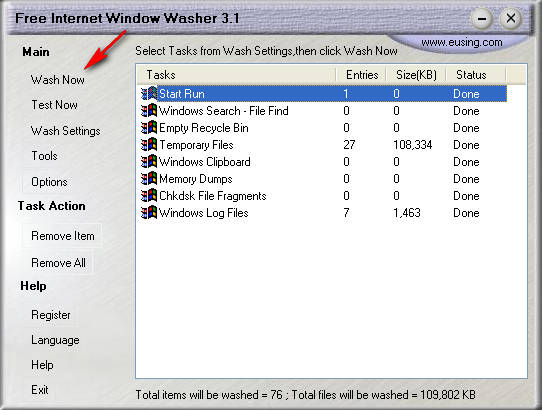The width and height of the screenshot is (542, 410).
Task: Click the Windows Search - File Find icon
Action: click(149, 111)
